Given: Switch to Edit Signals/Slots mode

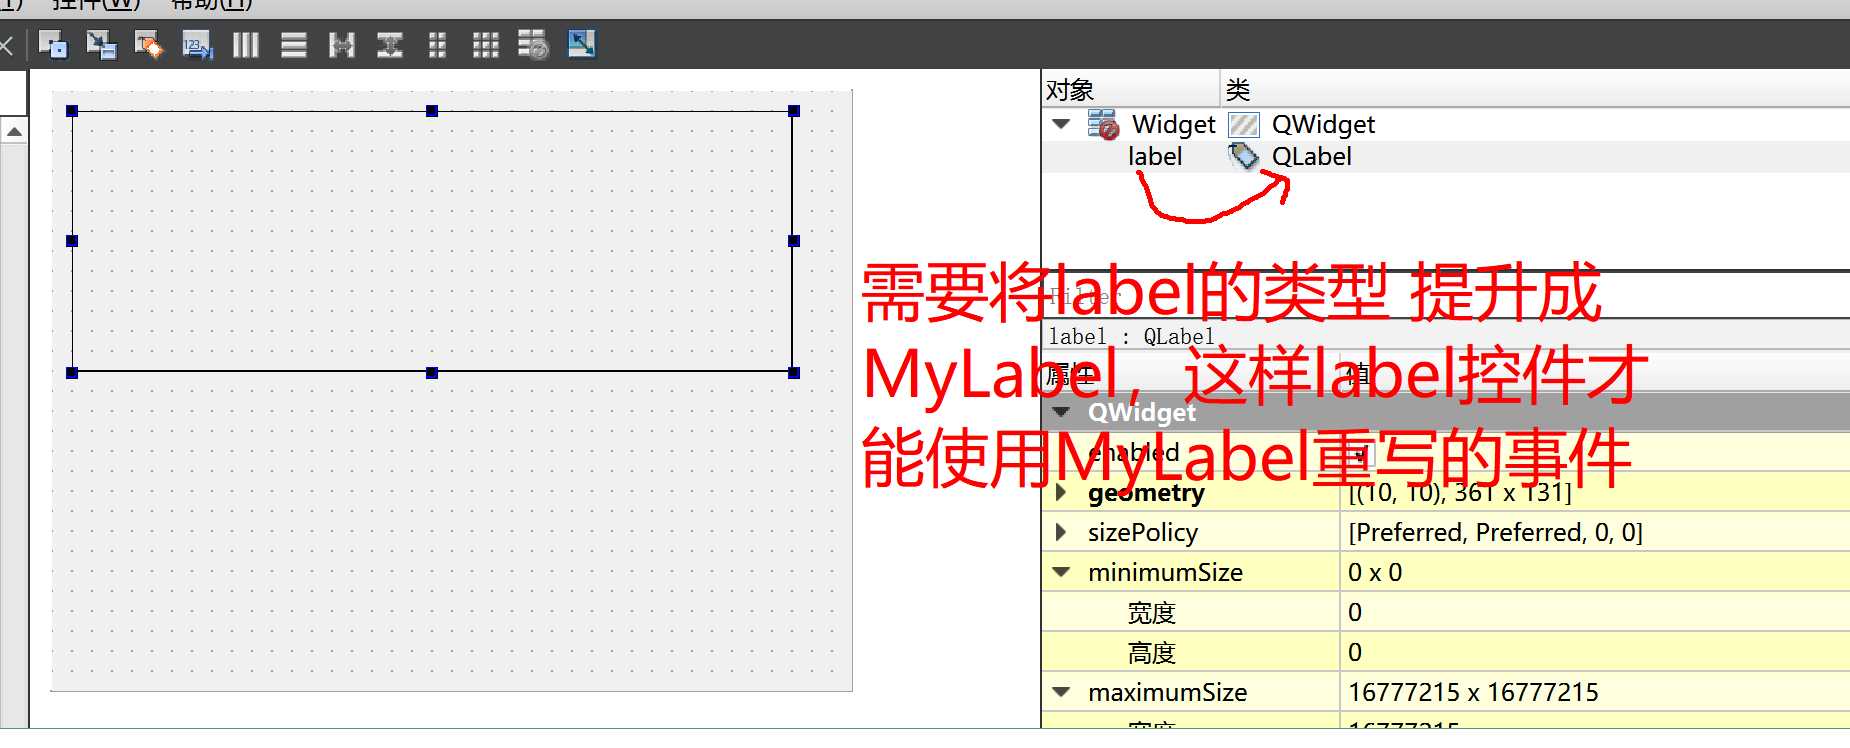Looking at the screenshot, I should (101, 45).
